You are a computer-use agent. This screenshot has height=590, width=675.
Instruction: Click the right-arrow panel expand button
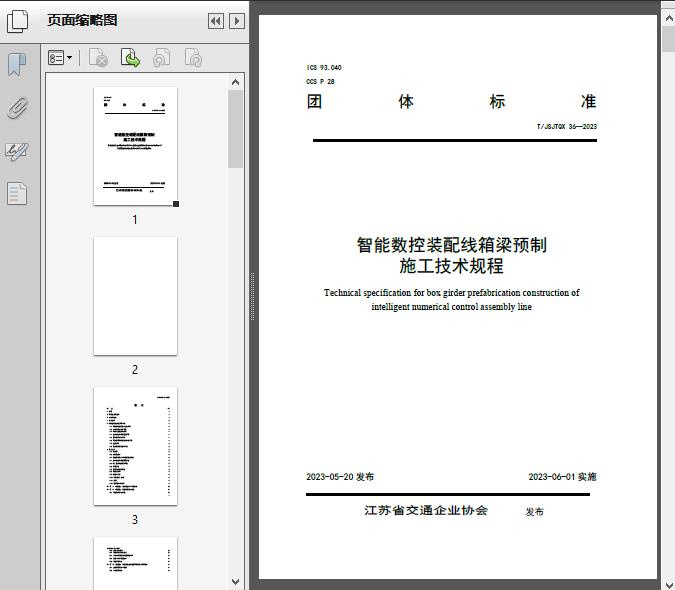pyautogui.click(x=236, y=21)
